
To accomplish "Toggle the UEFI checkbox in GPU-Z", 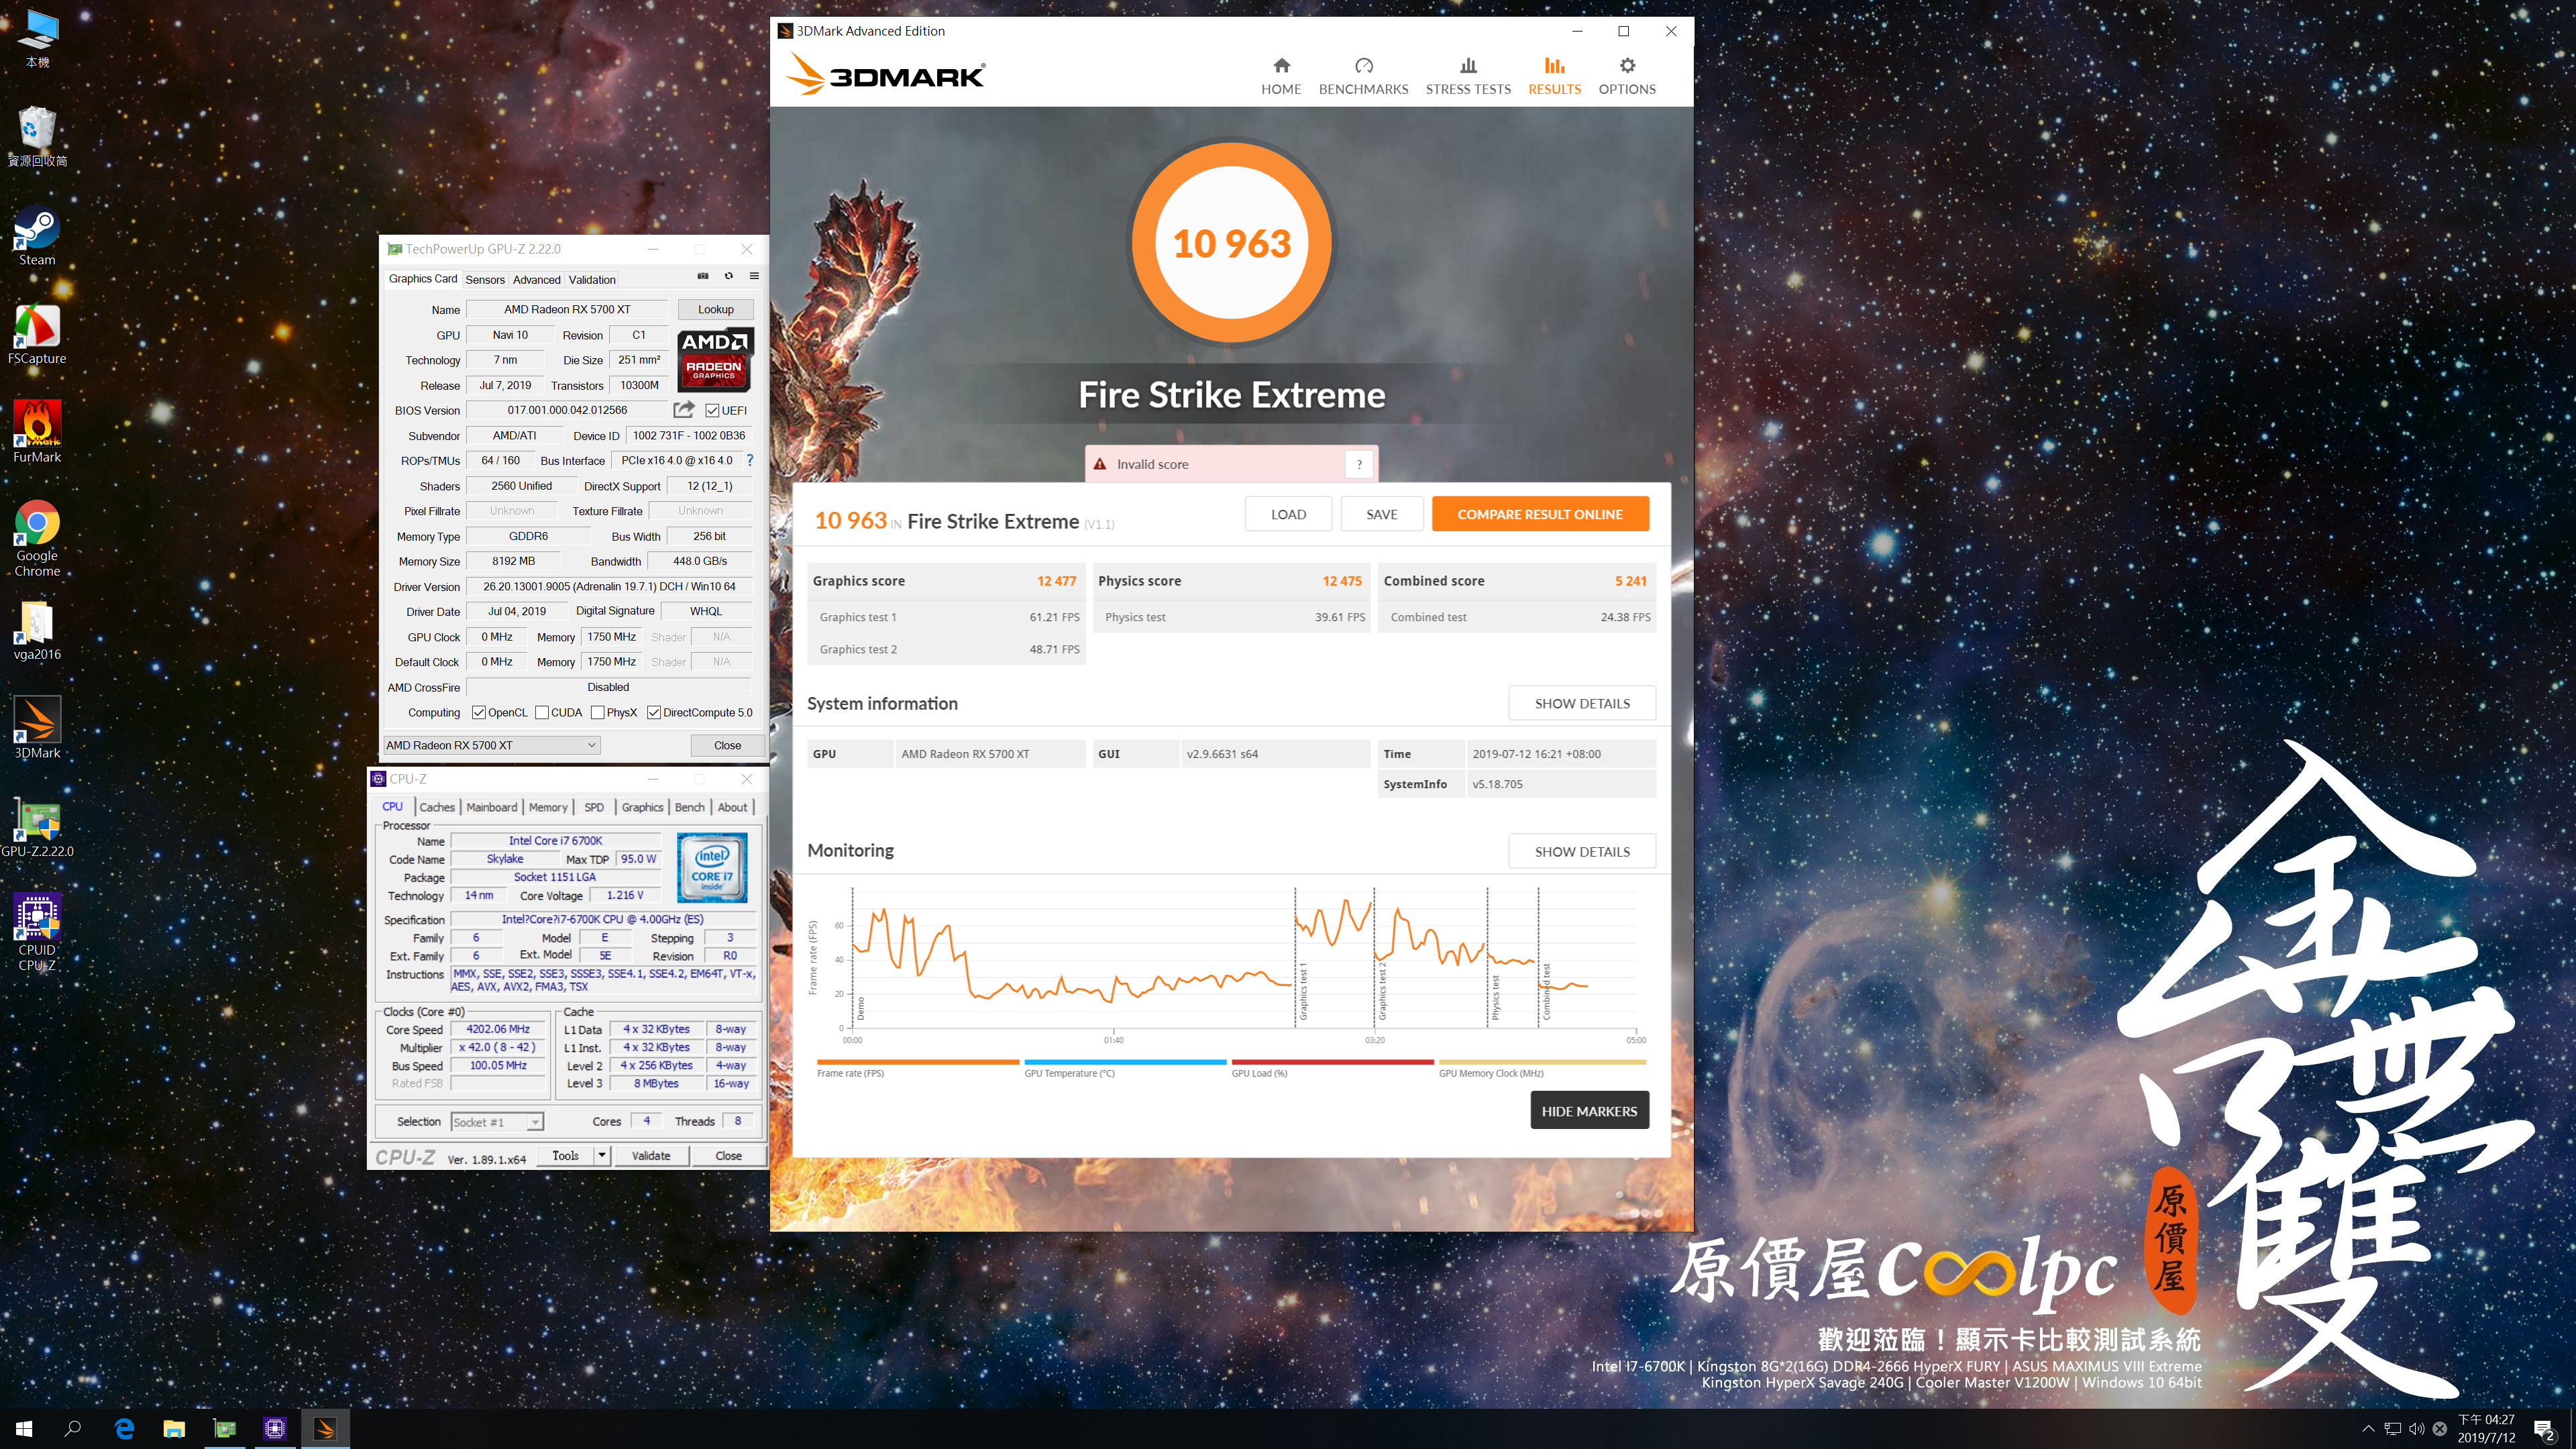I will coord(712,410).
